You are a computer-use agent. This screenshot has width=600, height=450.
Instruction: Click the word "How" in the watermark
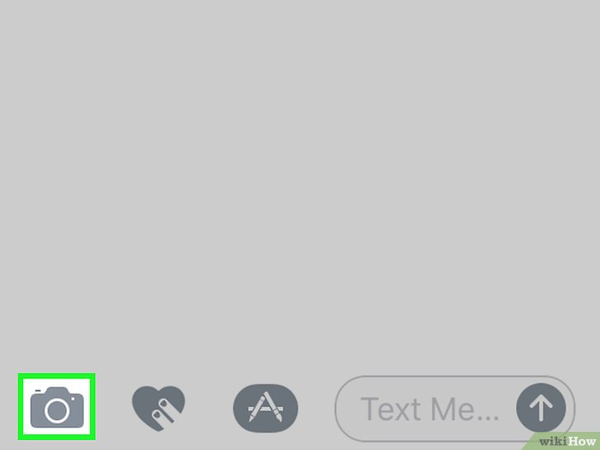tap(582, 441)
